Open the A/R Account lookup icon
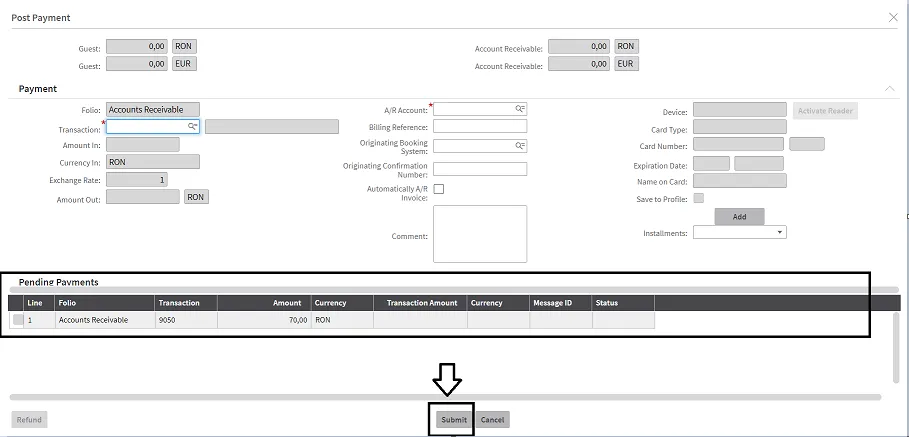 (520, 108)
